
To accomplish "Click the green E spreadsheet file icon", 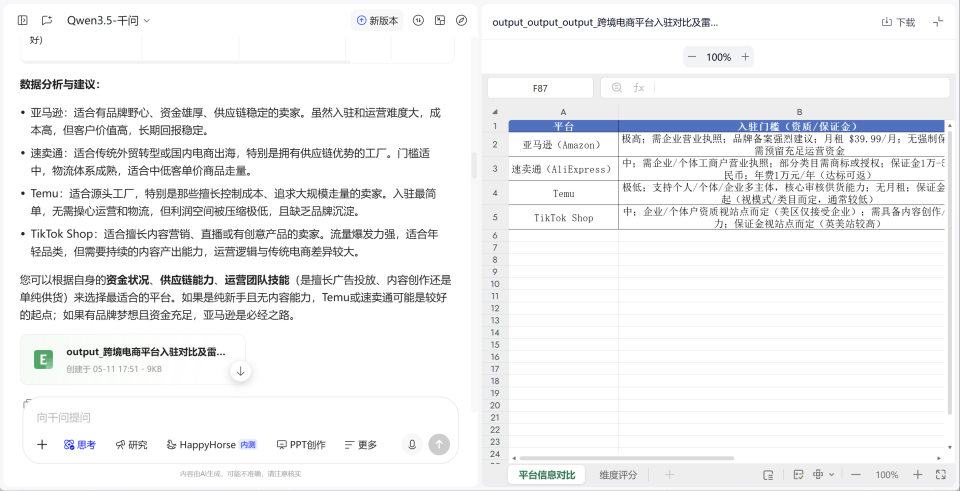I will point(43,359).
